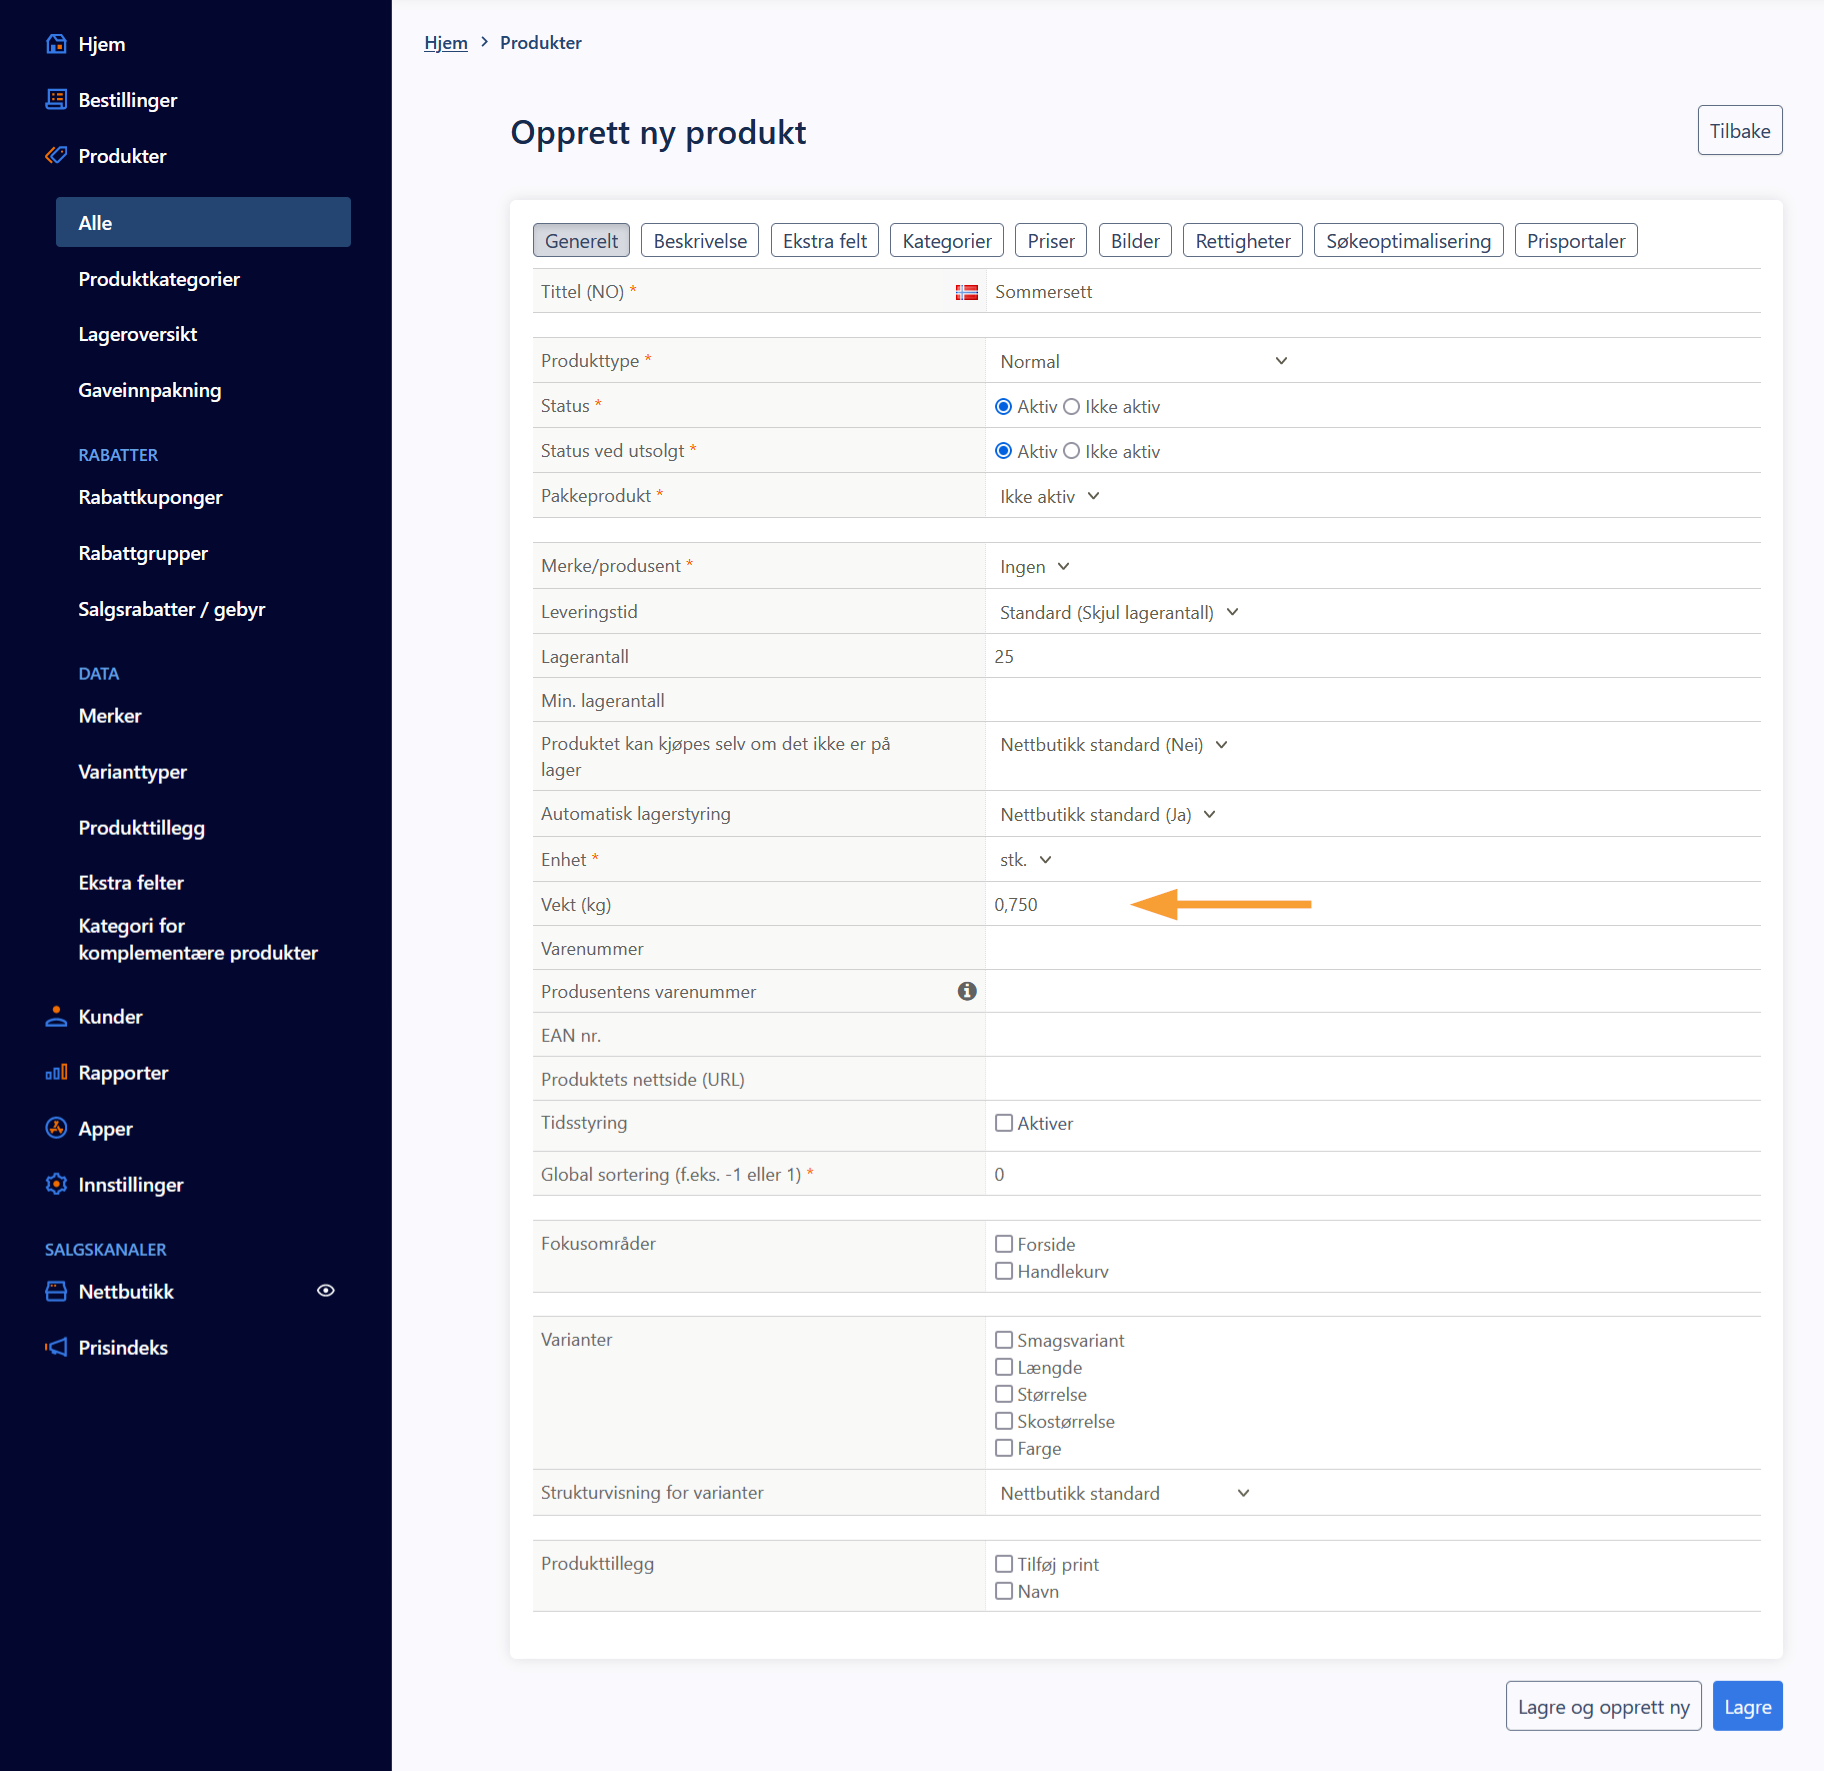Screen dimensions: 1824x1771
Task: Check the Tilføj print add-on
Action: [1004, 1565]
